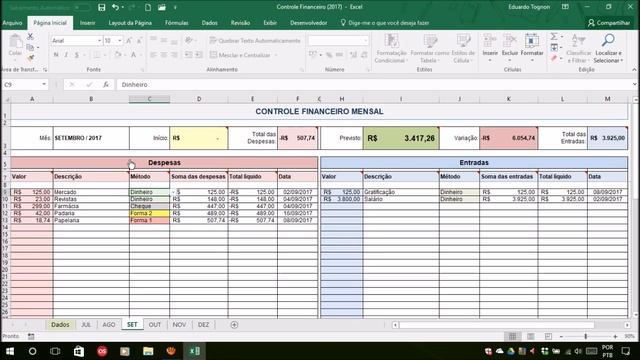The image size is (640, 360).
Task: Toggle the ribbon display options icon
Action: point(565,7)
